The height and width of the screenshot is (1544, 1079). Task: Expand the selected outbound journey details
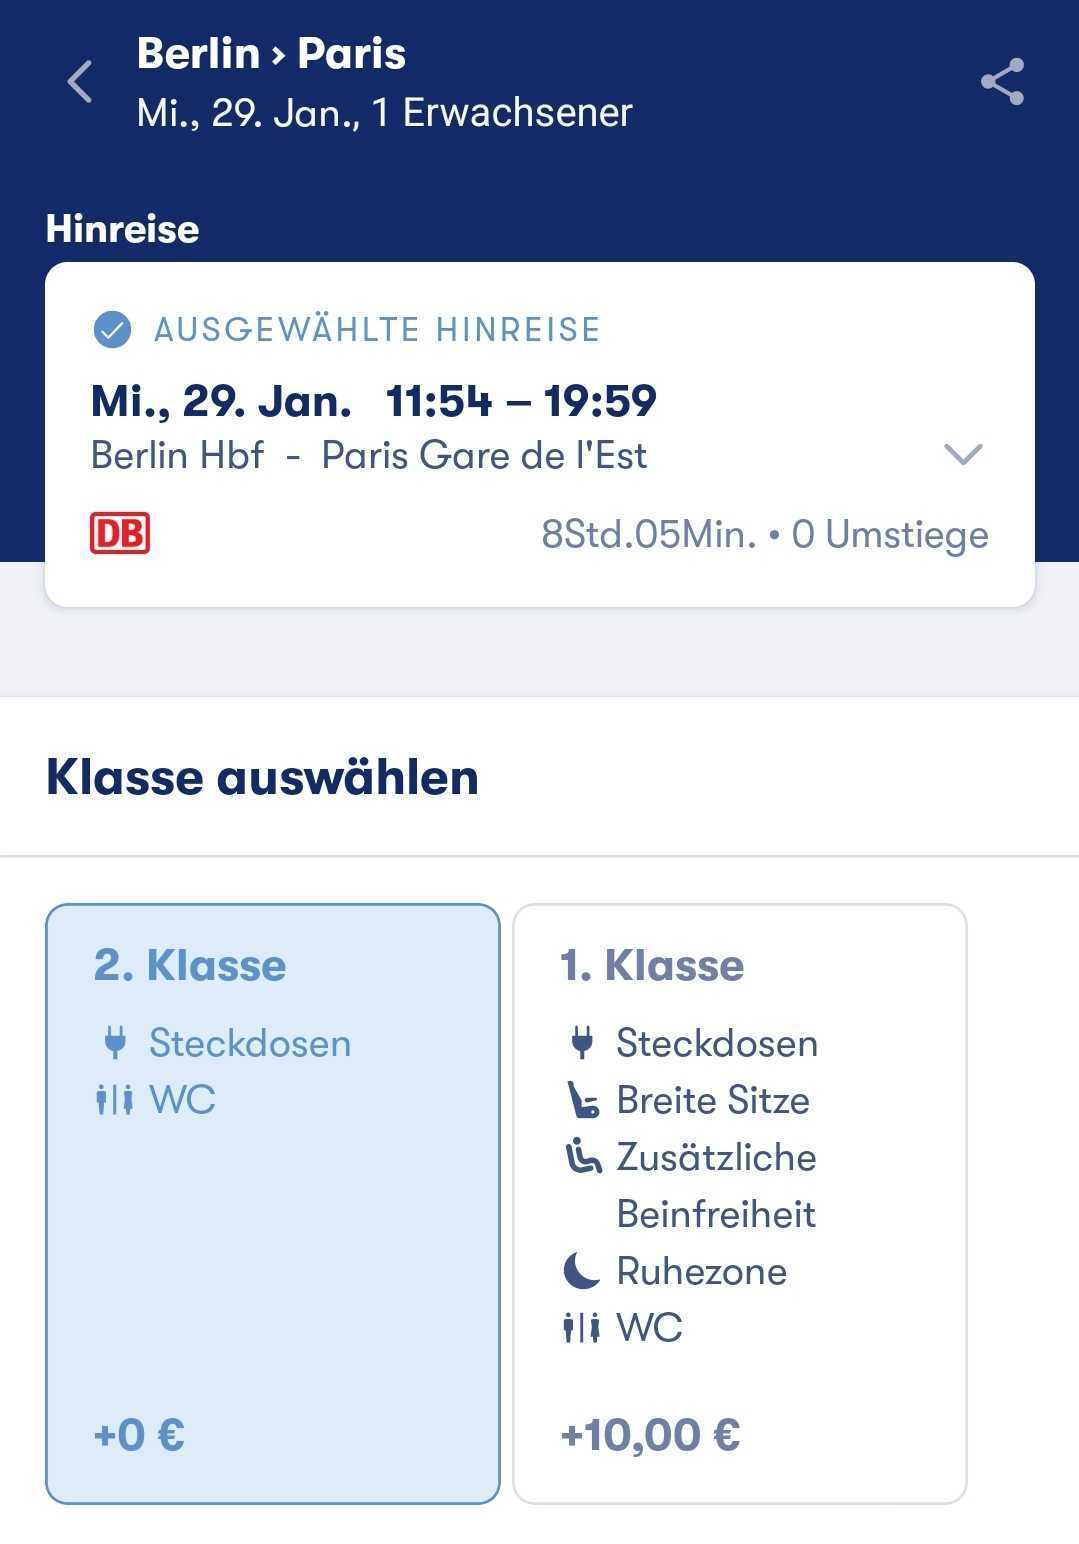click(x=963, y=455)
